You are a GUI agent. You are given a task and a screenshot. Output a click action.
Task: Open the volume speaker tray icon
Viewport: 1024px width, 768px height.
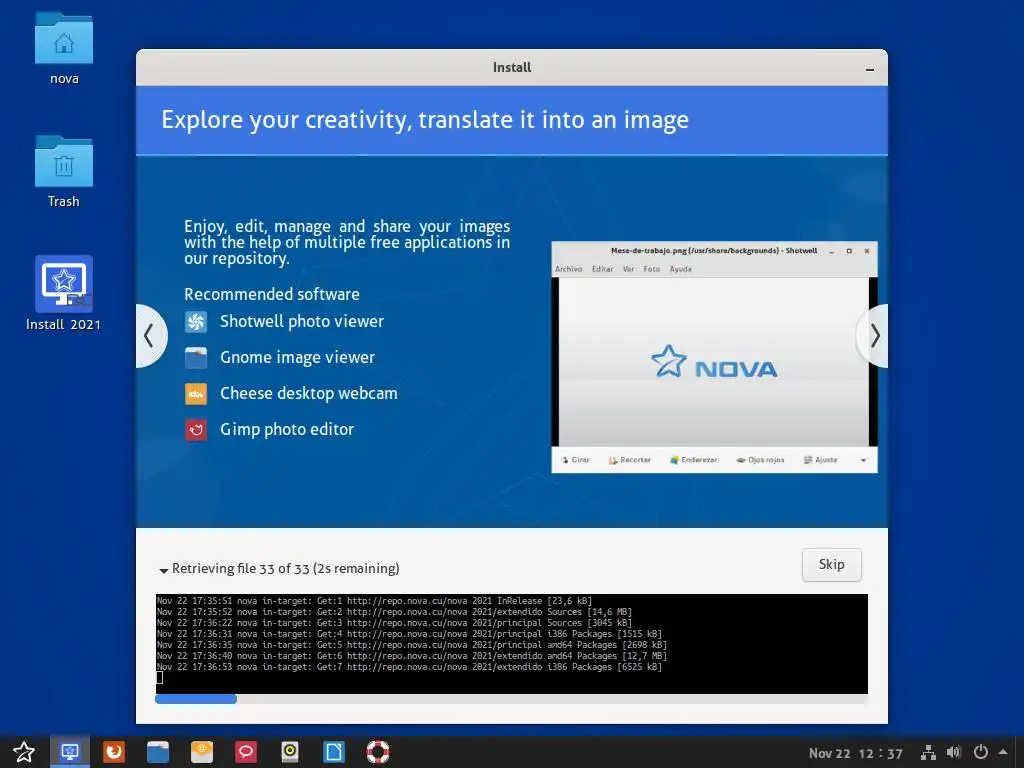click(x=954, y=753)
